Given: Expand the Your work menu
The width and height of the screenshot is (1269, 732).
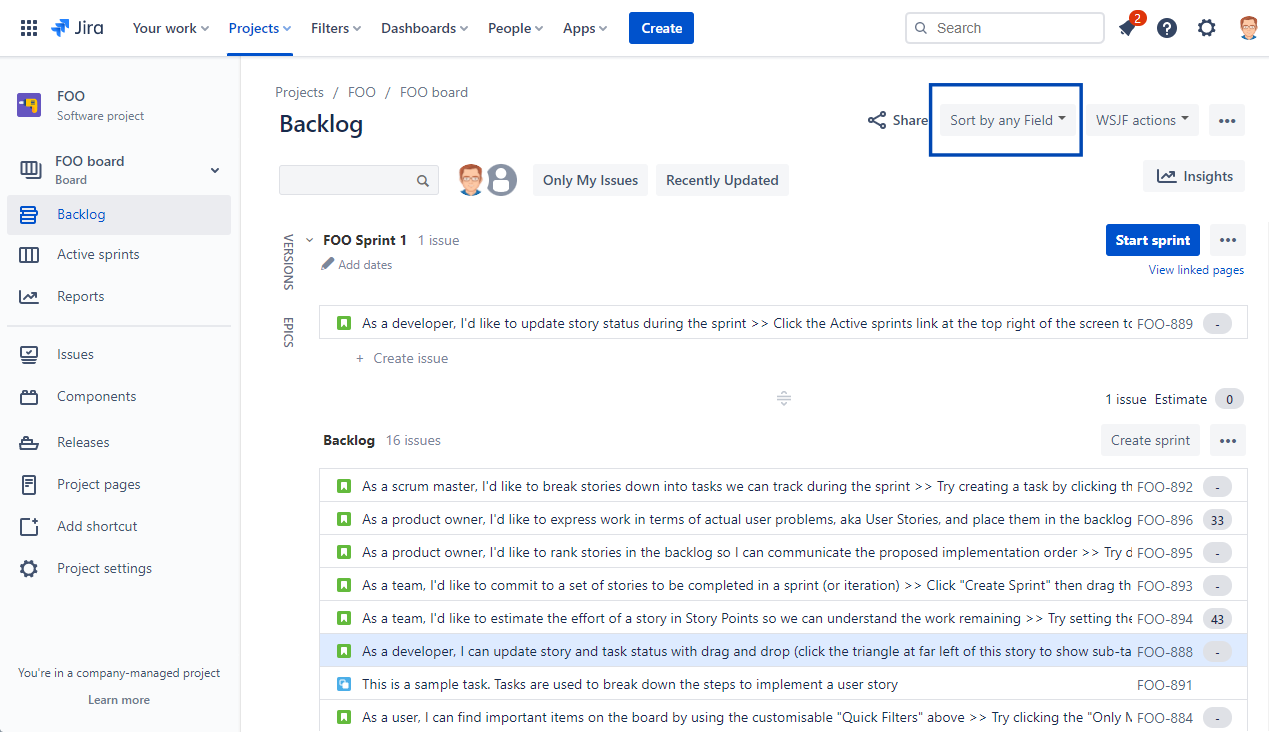Looking at the screenshot, I should (x=171, y=28).
